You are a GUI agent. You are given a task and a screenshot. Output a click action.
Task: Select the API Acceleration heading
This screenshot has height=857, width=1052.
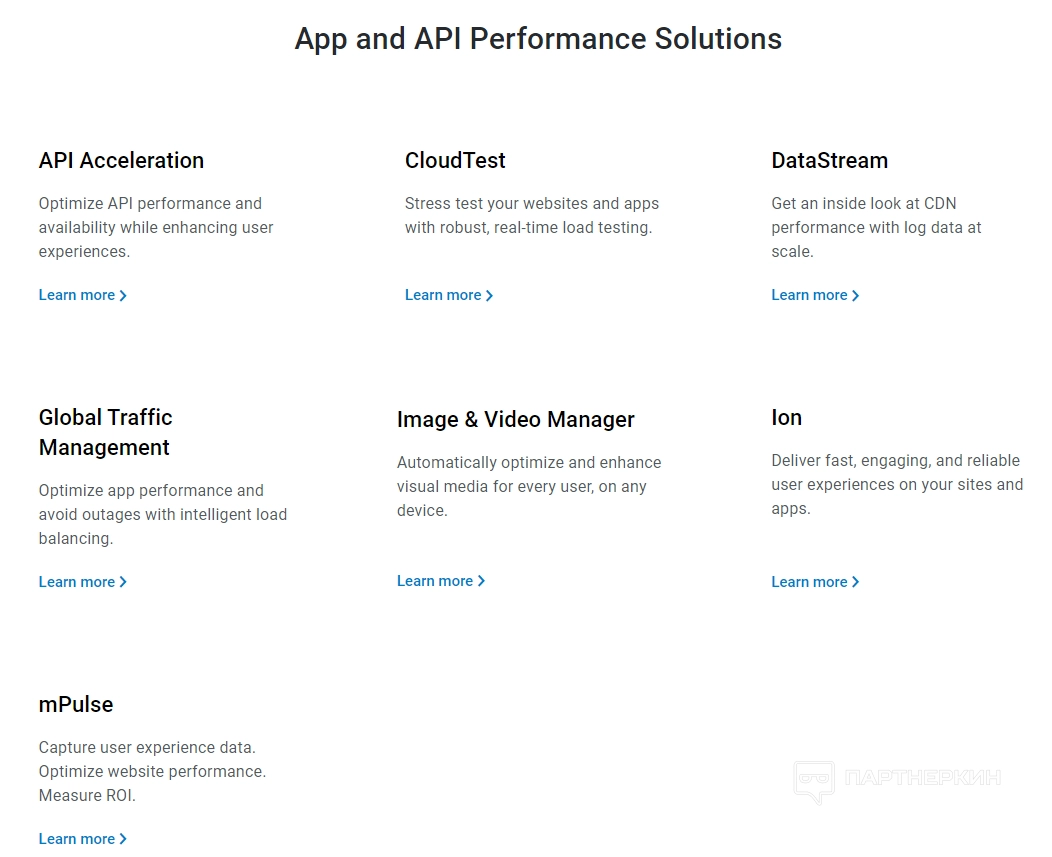(121, 160)
